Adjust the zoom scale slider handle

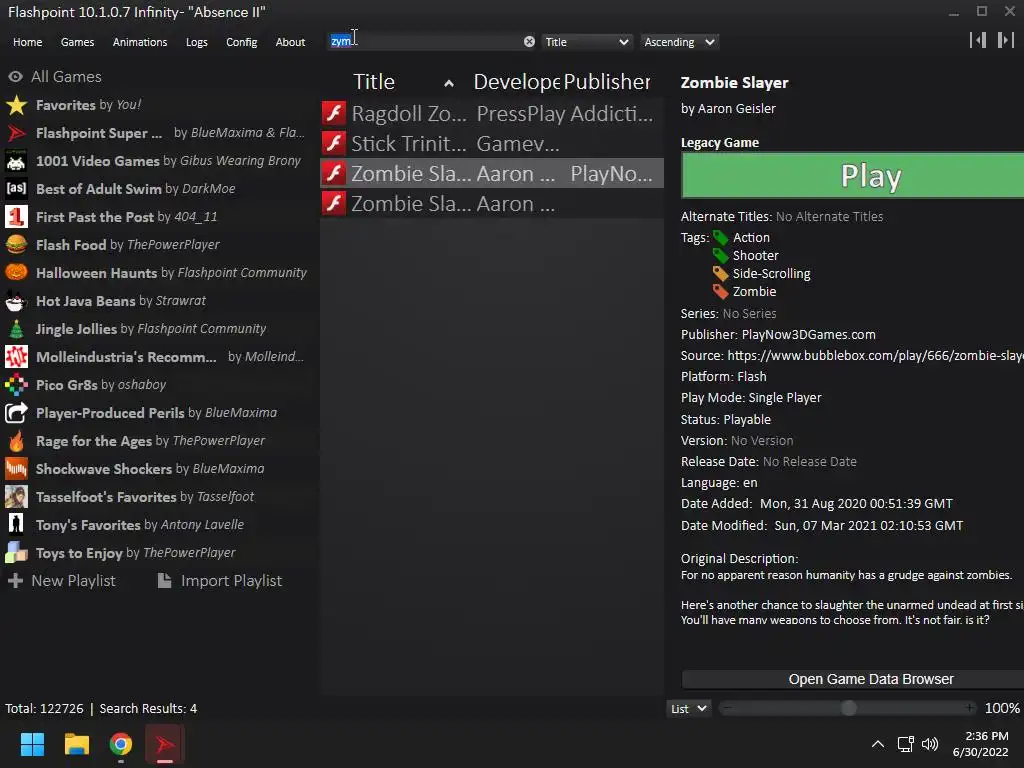click(848, 708)
